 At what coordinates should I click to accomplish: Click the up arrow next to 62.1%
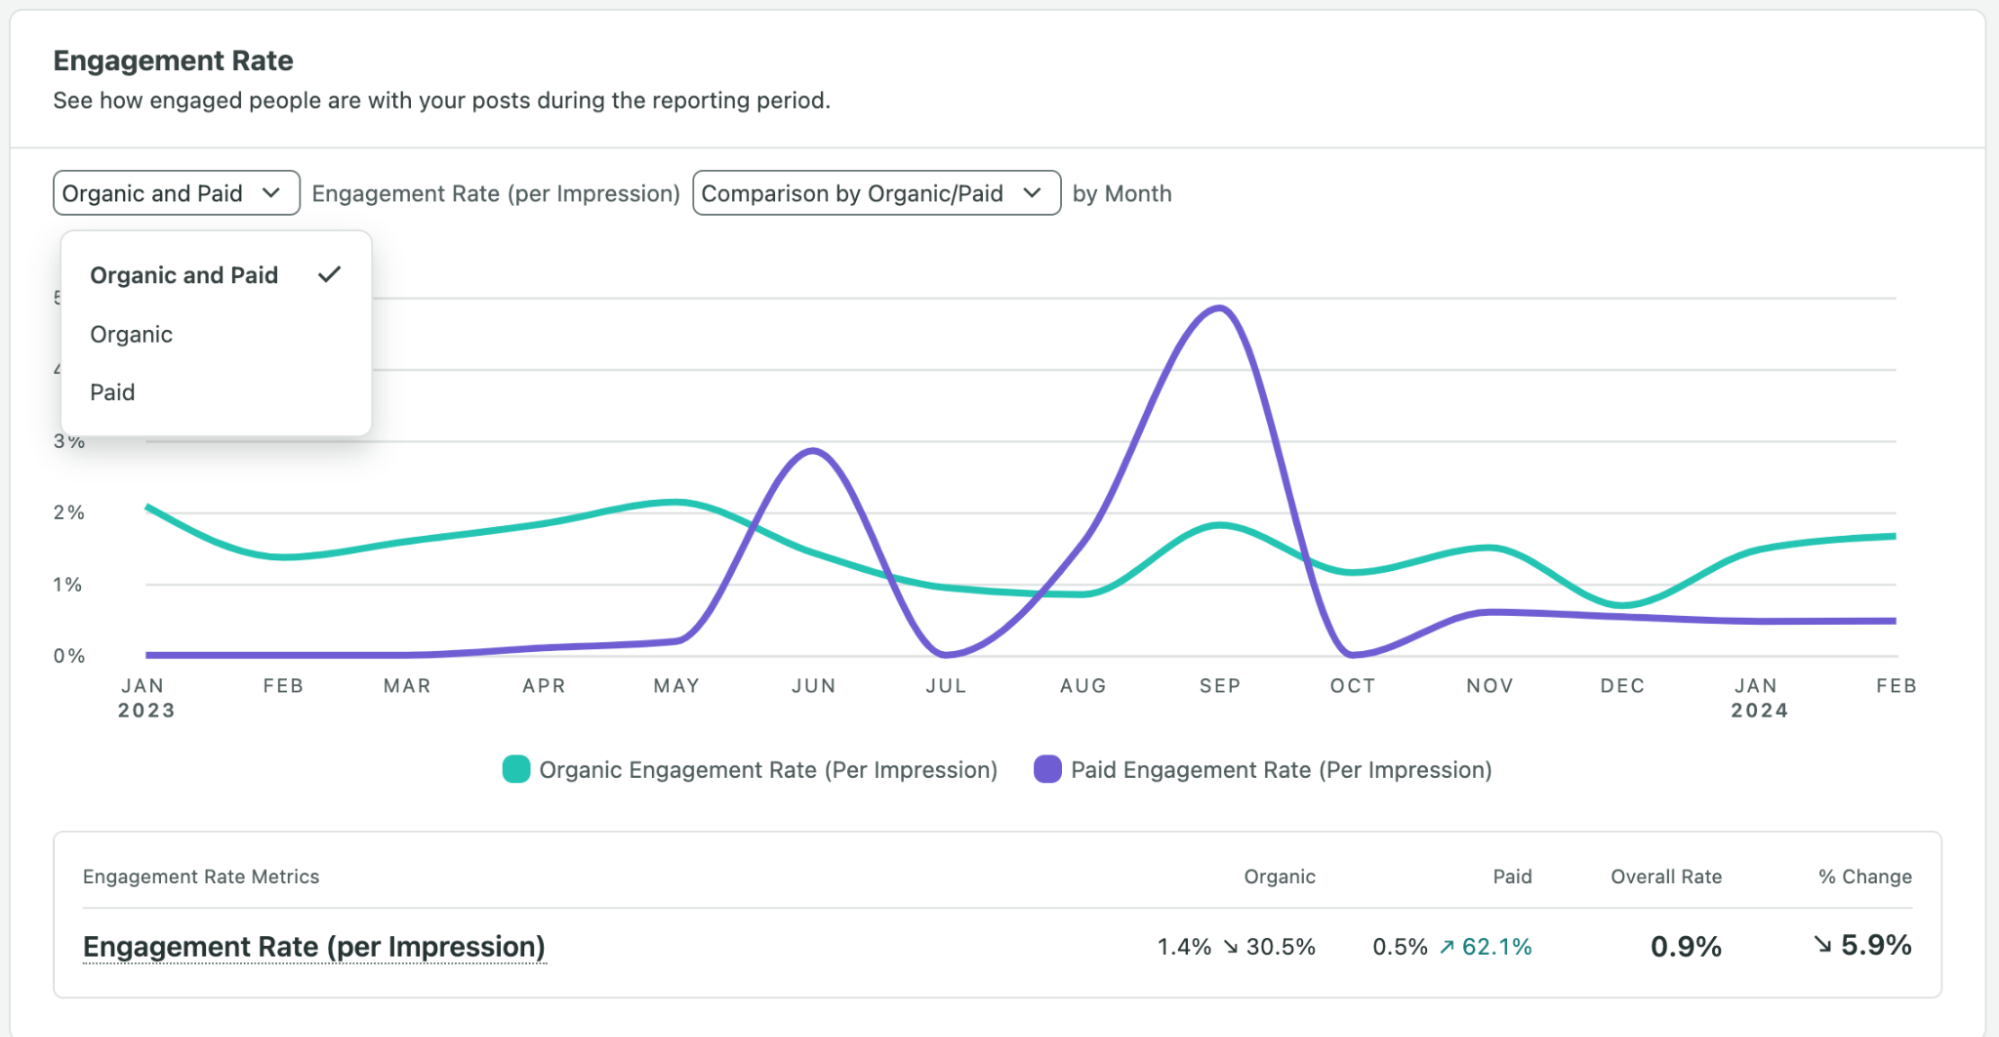tap(1446, 946)
